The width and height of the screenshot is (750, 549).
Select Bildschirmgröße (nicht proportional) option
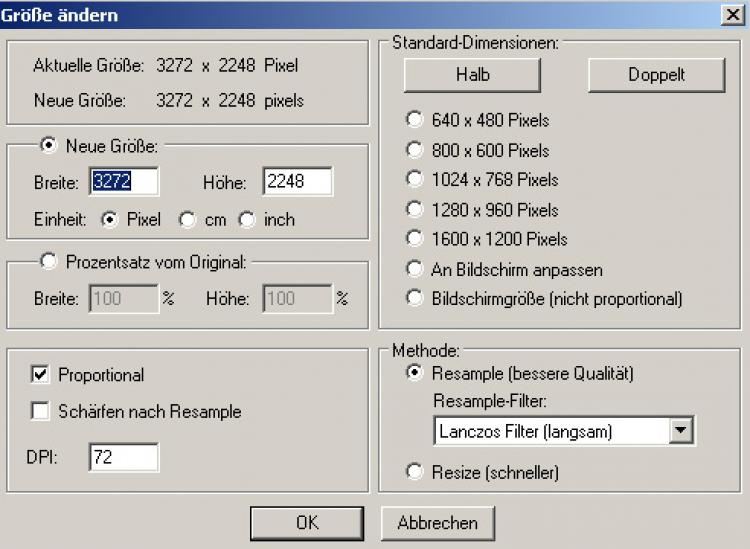pos(415,298)
